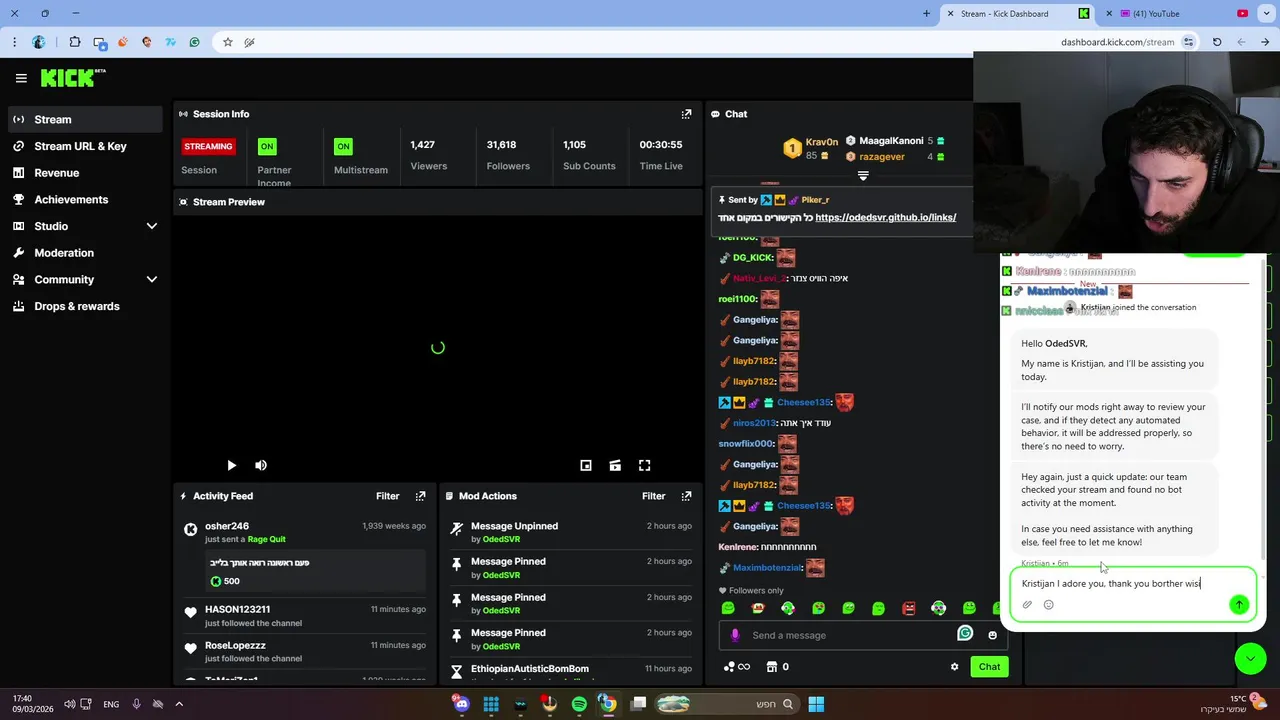Click Maximbotenzial username in chat
The image size is (1280, 720).
click(767, 568)
